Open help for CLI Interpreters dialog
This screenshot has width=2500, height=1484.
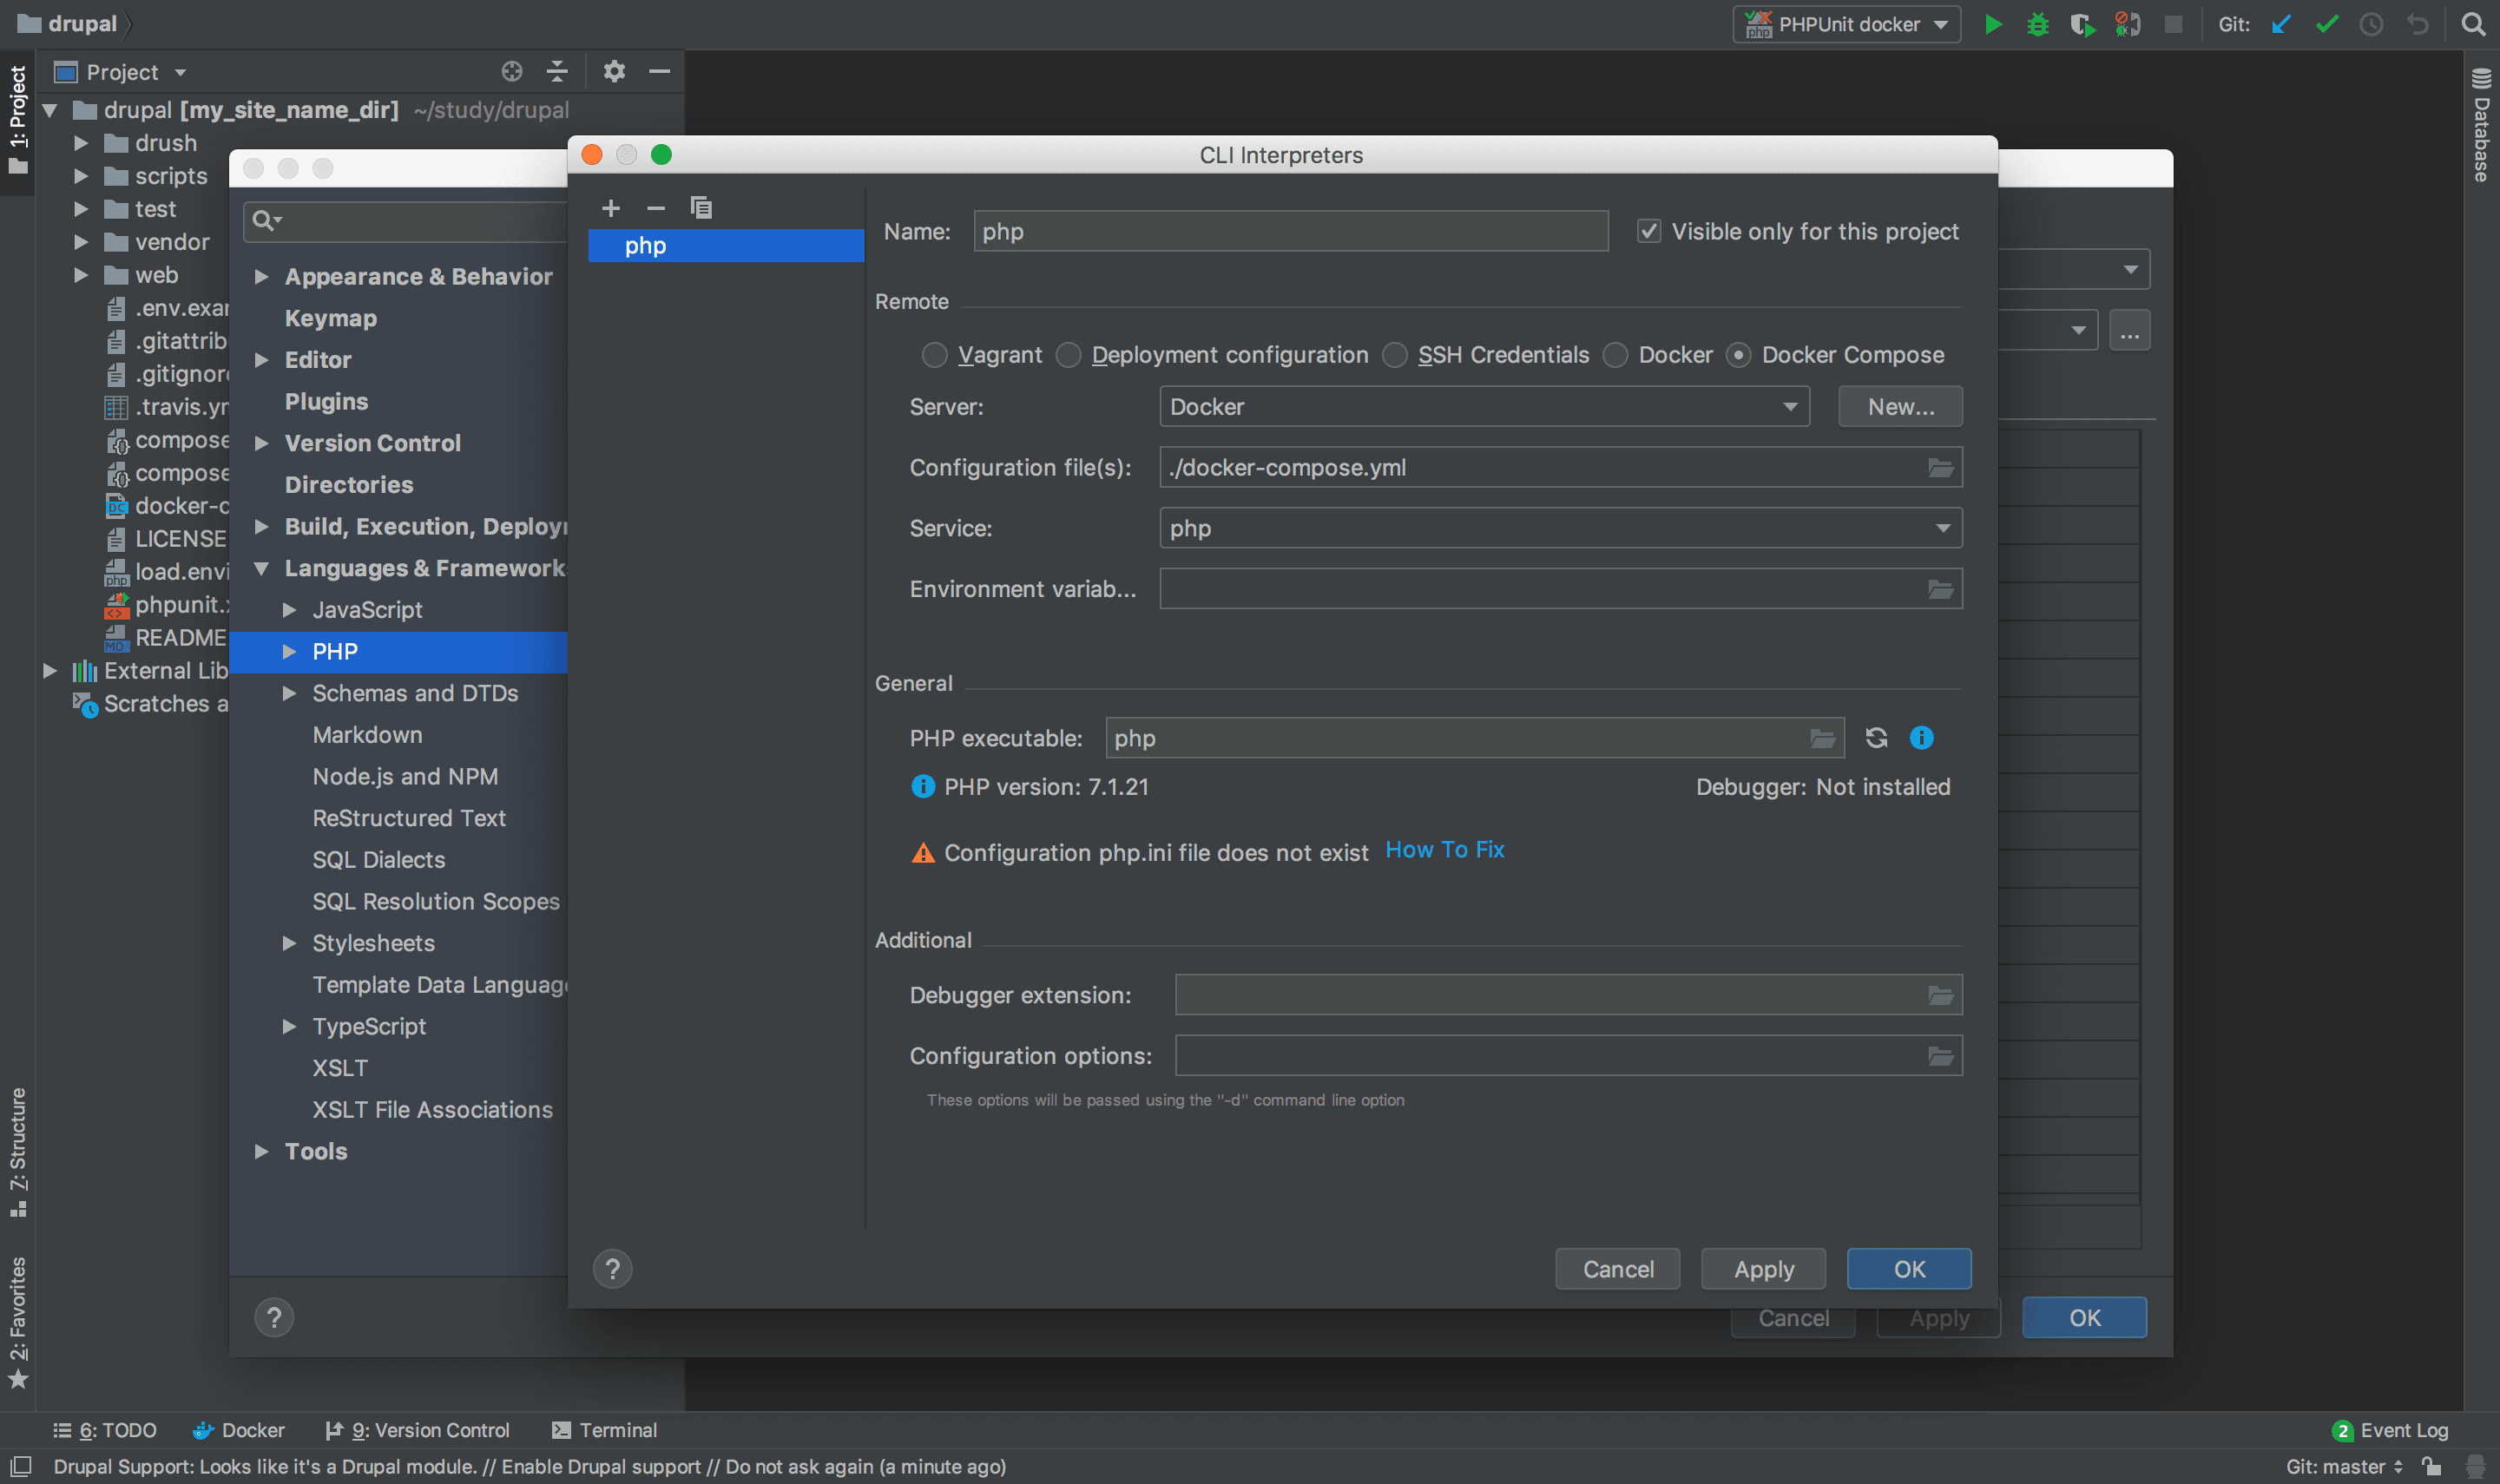(613, 1269)
